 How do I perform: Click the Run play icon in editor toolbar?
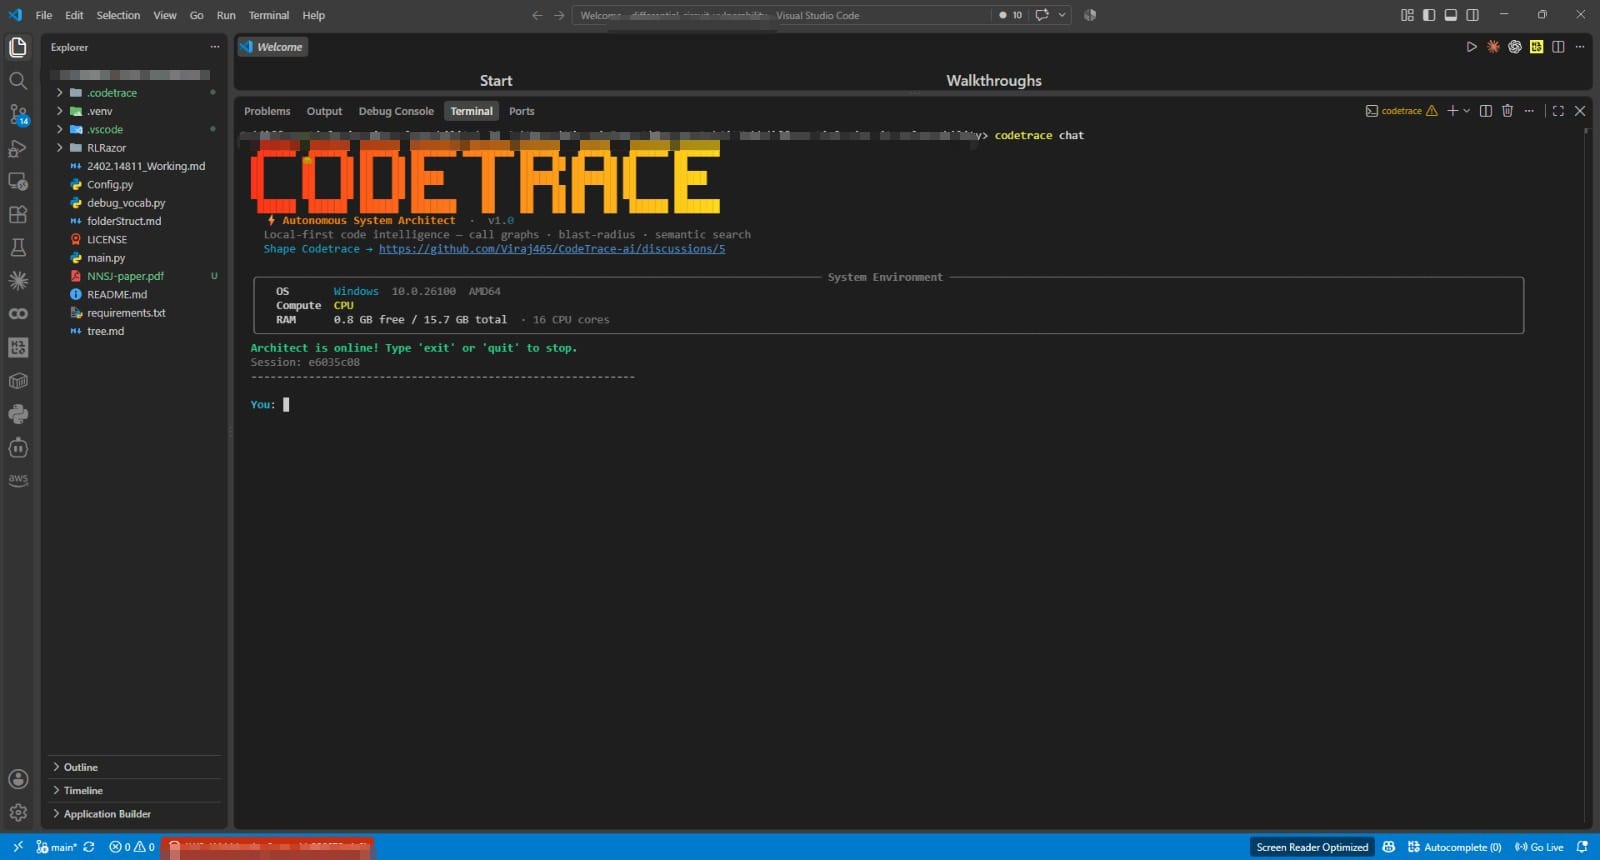pos(1471,47)
